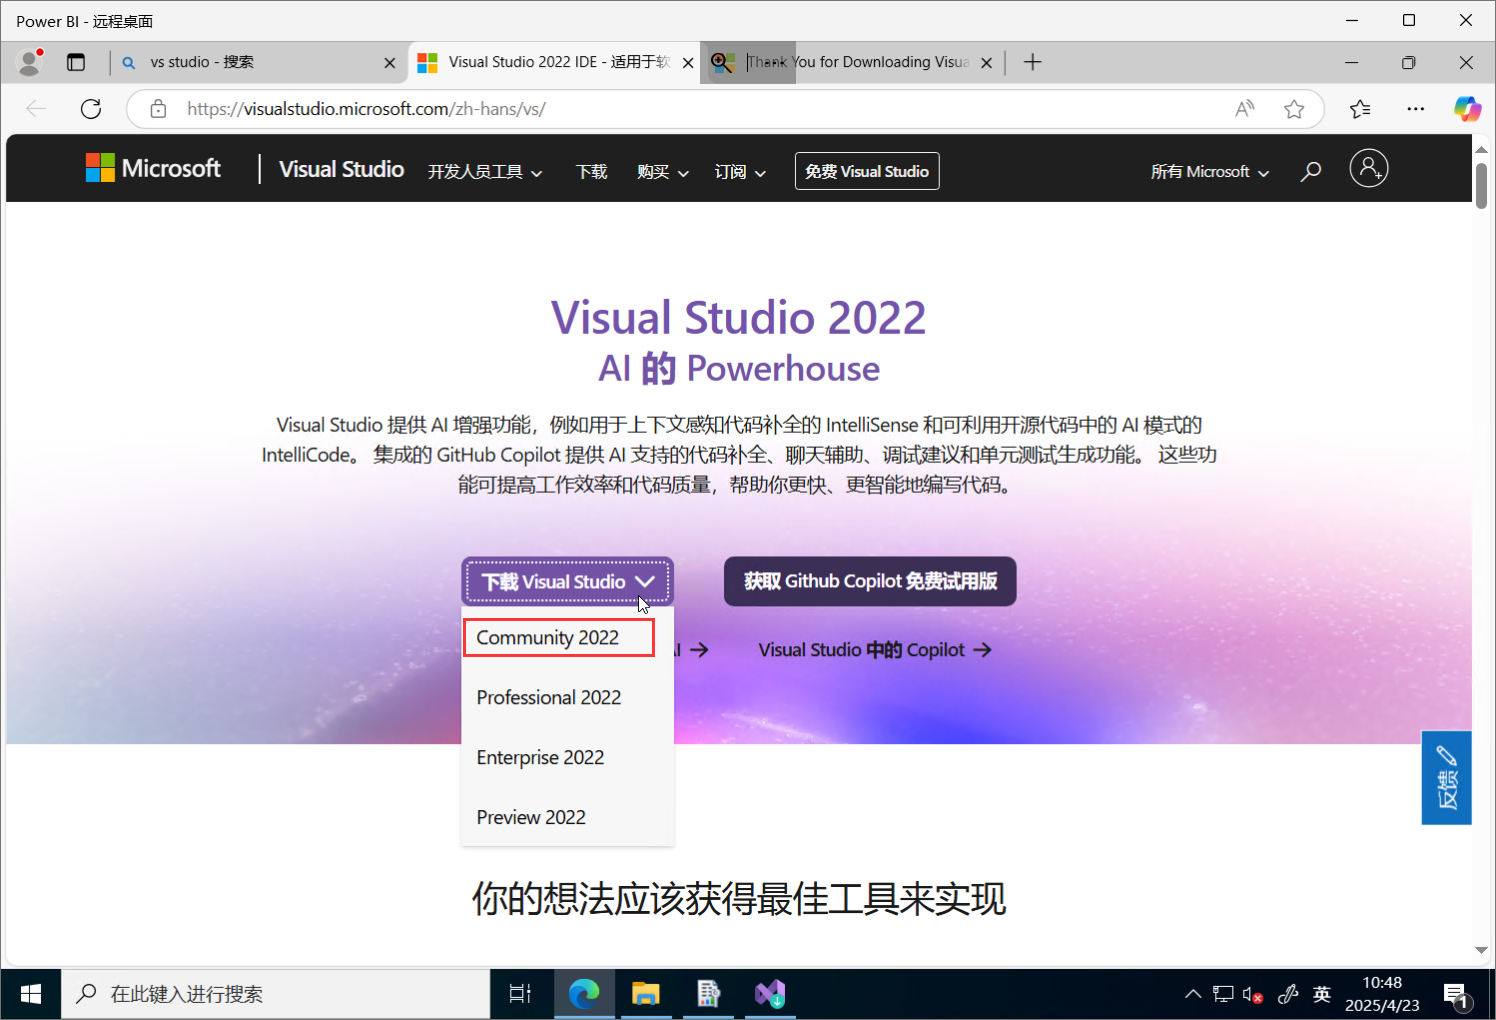Click the feedback 反馈 side button
The width and height of the screenshot is (1496, 1020).
(x=1447, y=778)
